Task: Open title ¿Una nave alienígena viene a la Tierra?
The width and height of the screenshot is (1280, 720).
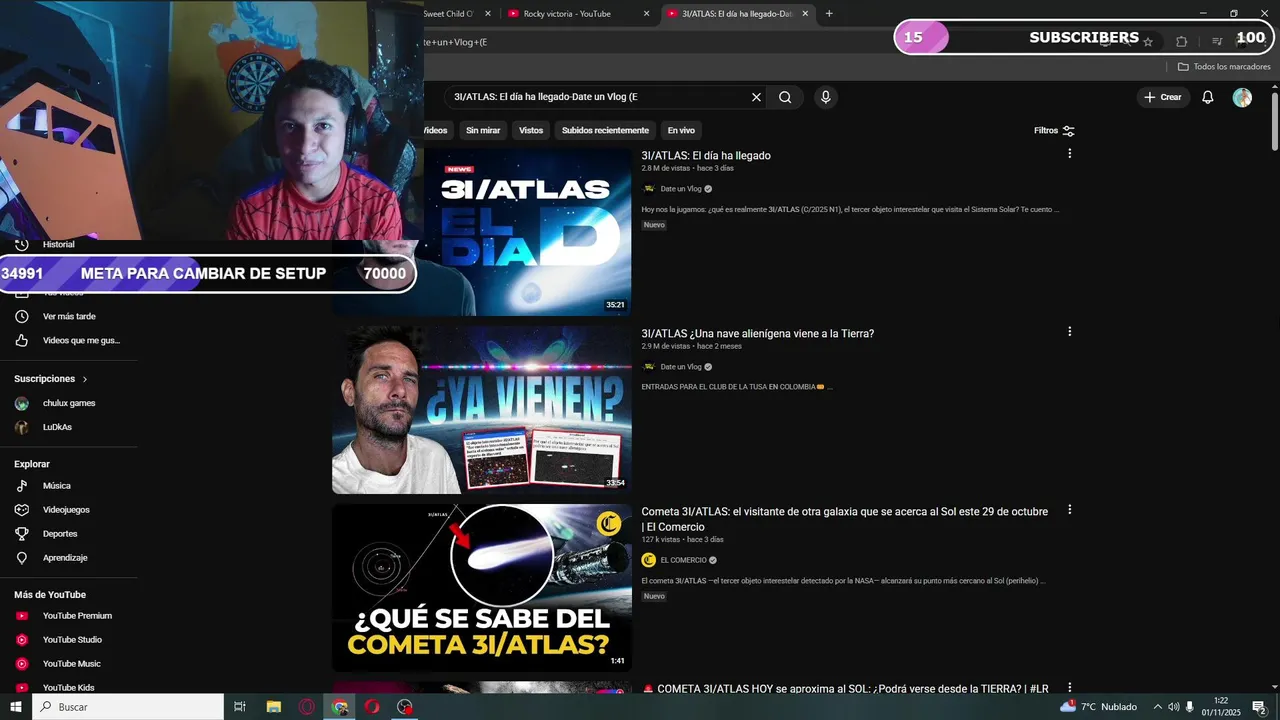Action: pos(758,334)
